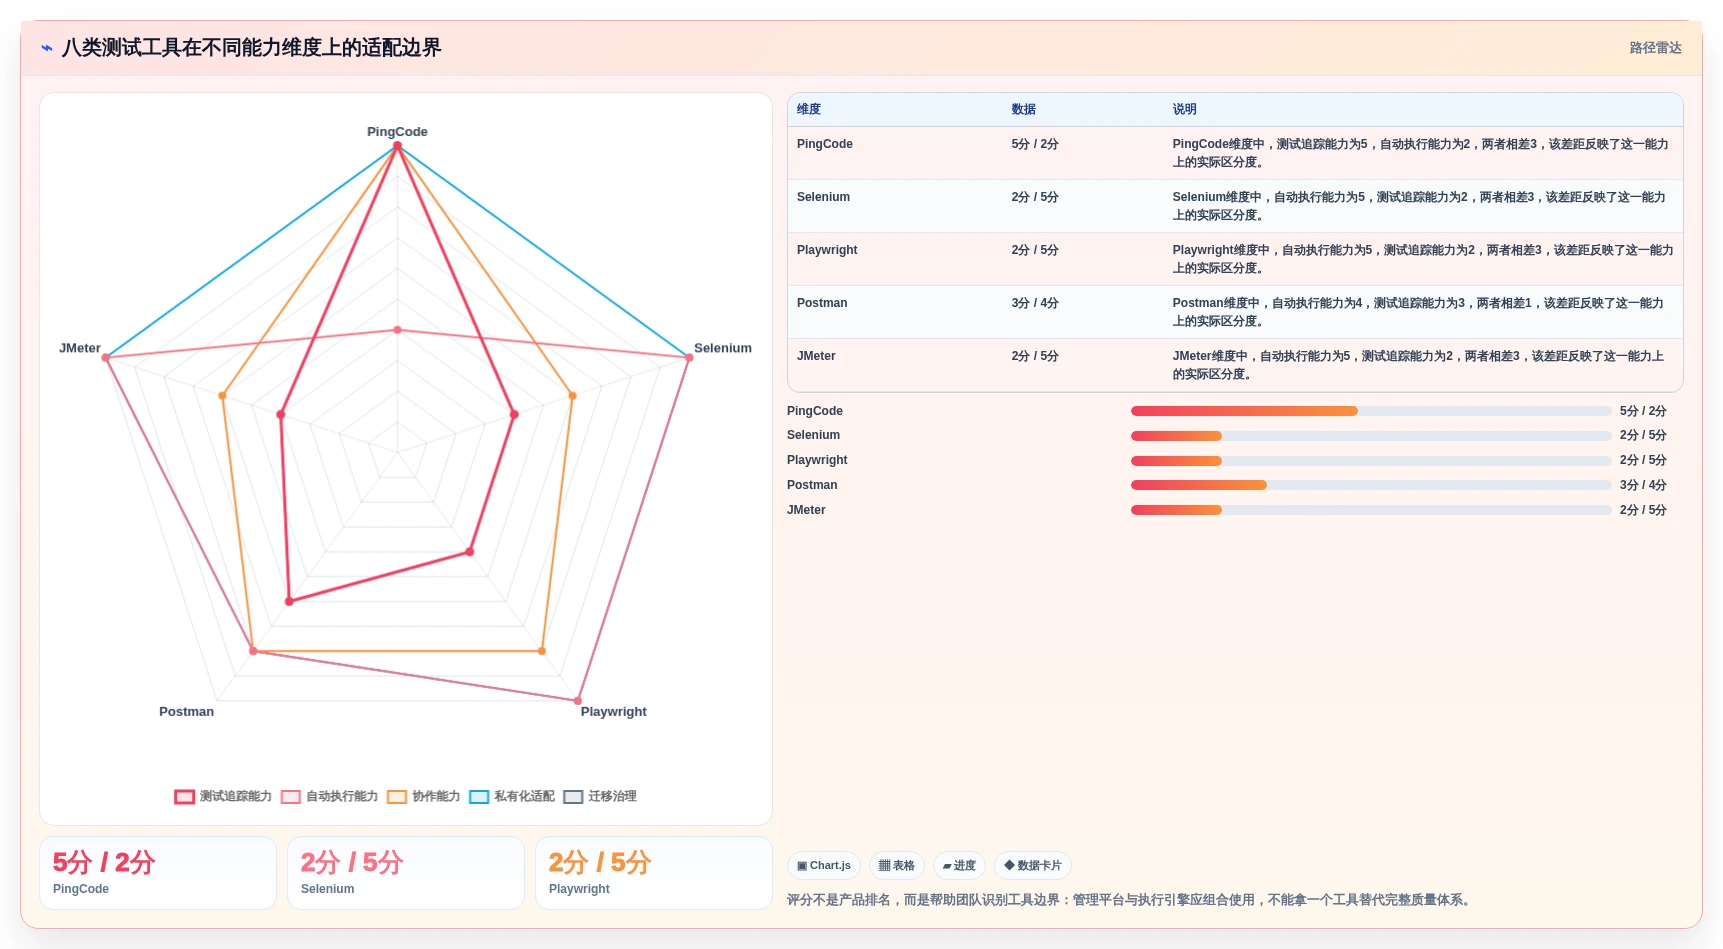Click the JMeter progress bar
The width and height of the screenshot is (1723, 949).
click(x=1371, y=510)
